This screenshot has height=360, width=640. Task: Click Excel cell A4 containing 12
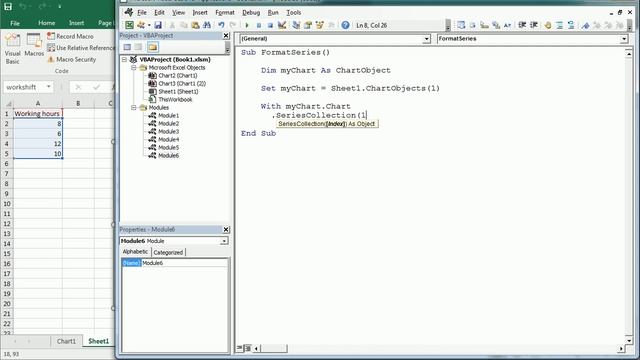pos(38,144)
